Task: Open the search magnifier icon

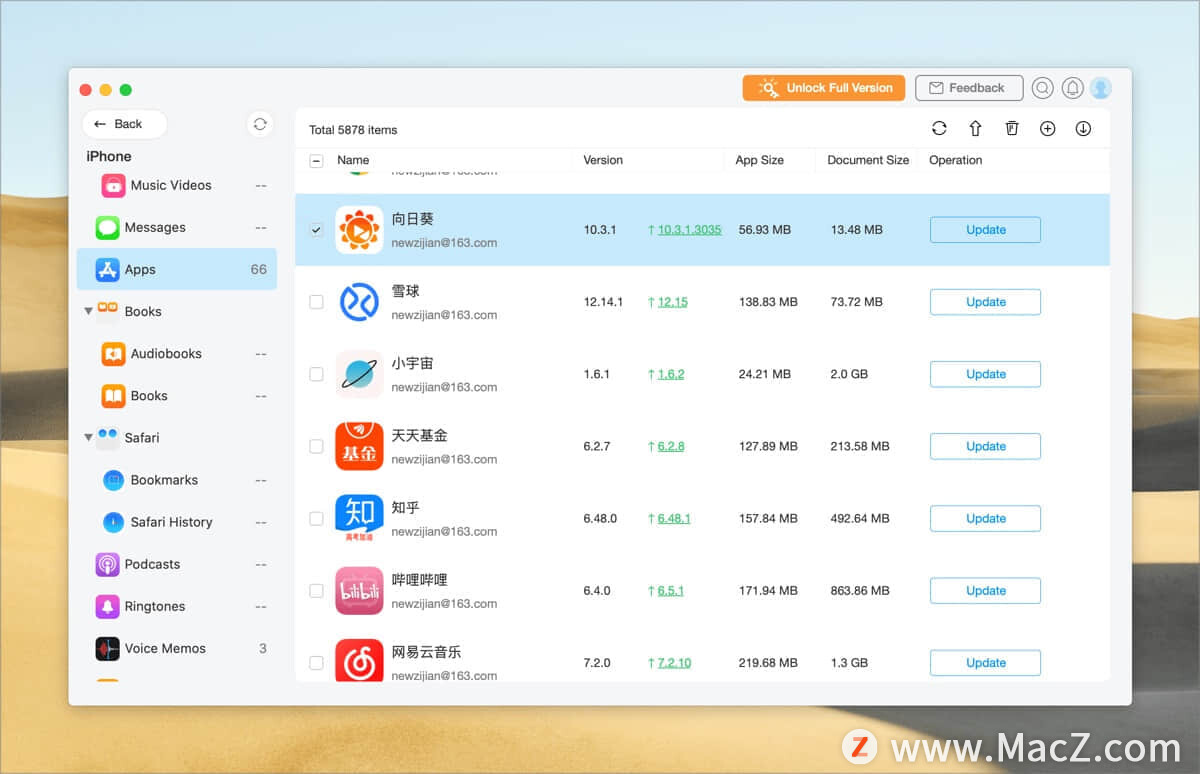Action: click(x=1043, y=88)
